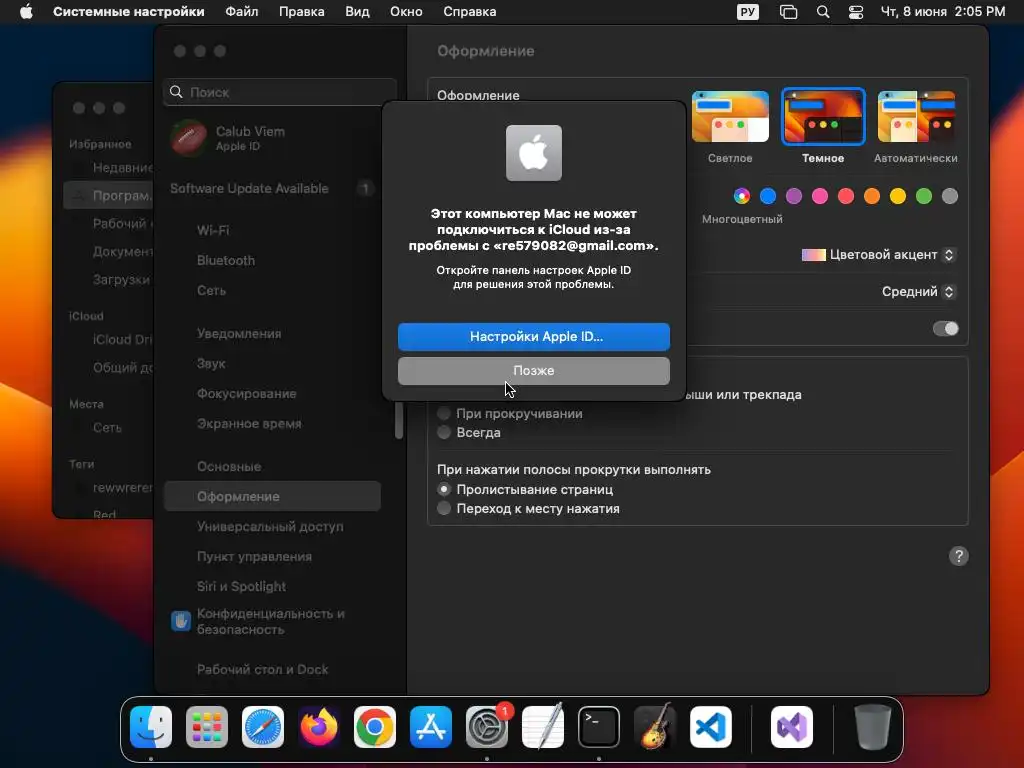
Task: Launch Google Chrome from the Dock
Action: pos(375,727)
